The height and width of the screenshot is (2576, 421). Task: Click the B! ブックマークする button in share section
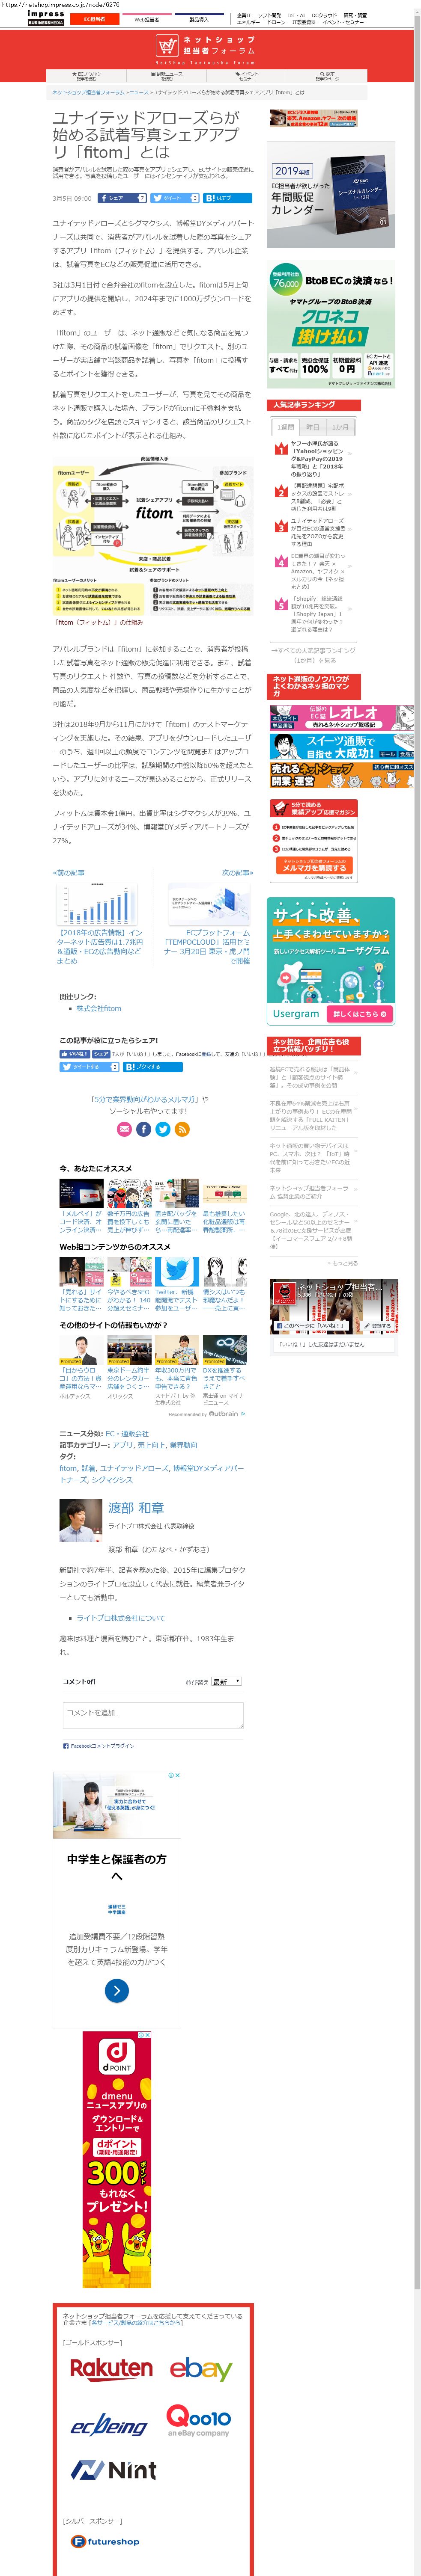(x=152, y=1067)
